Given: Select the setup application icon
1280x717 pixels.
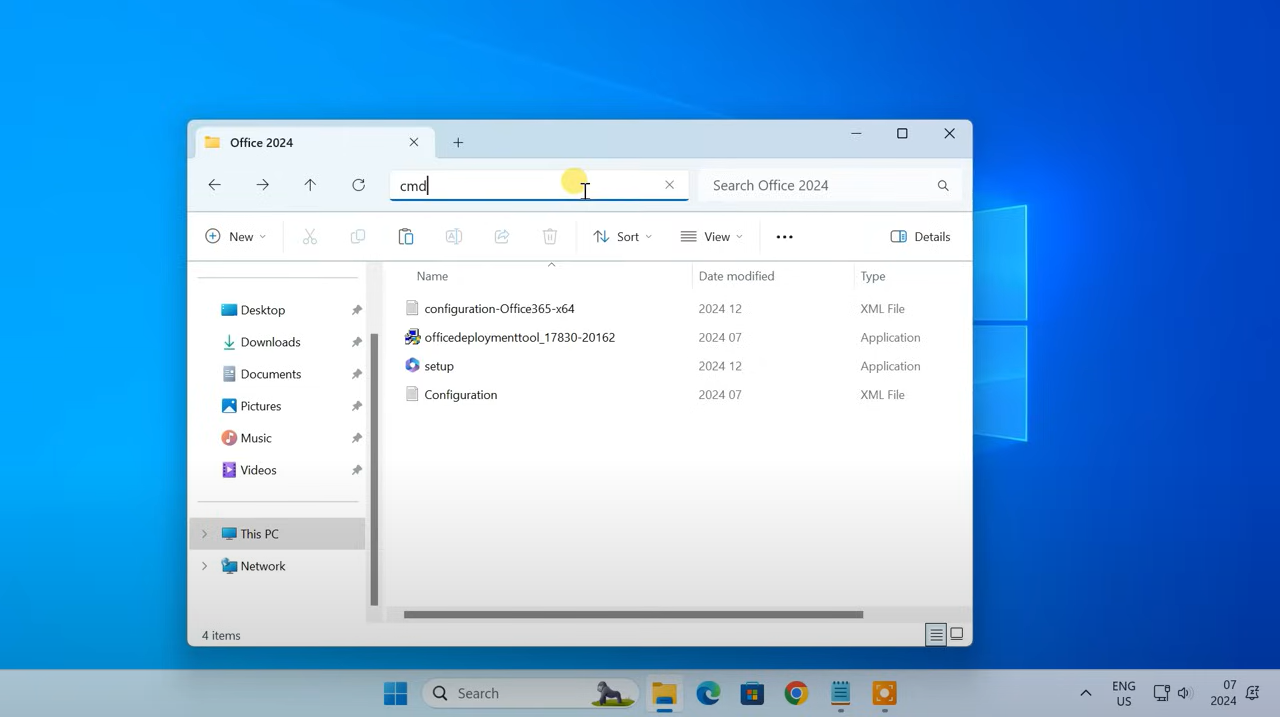Looking at the screenshot, I should [412, 366].
